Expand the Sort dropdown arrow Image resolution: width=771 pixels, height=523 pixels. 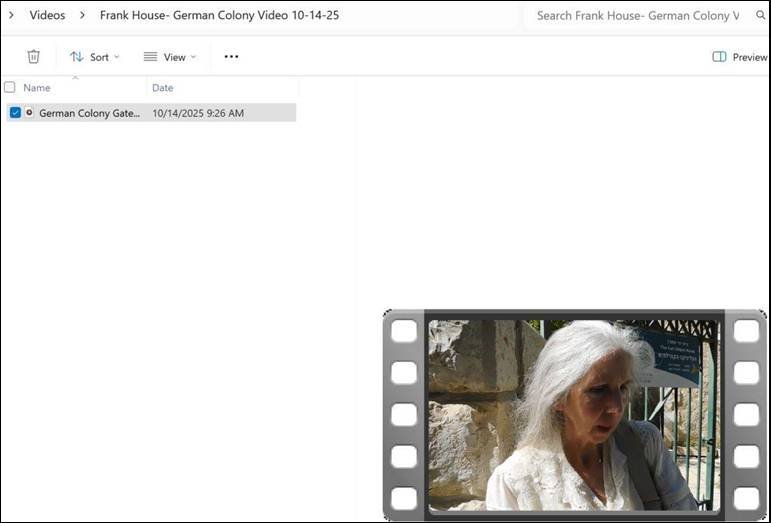pyautogui.click(x=117, y=57)
